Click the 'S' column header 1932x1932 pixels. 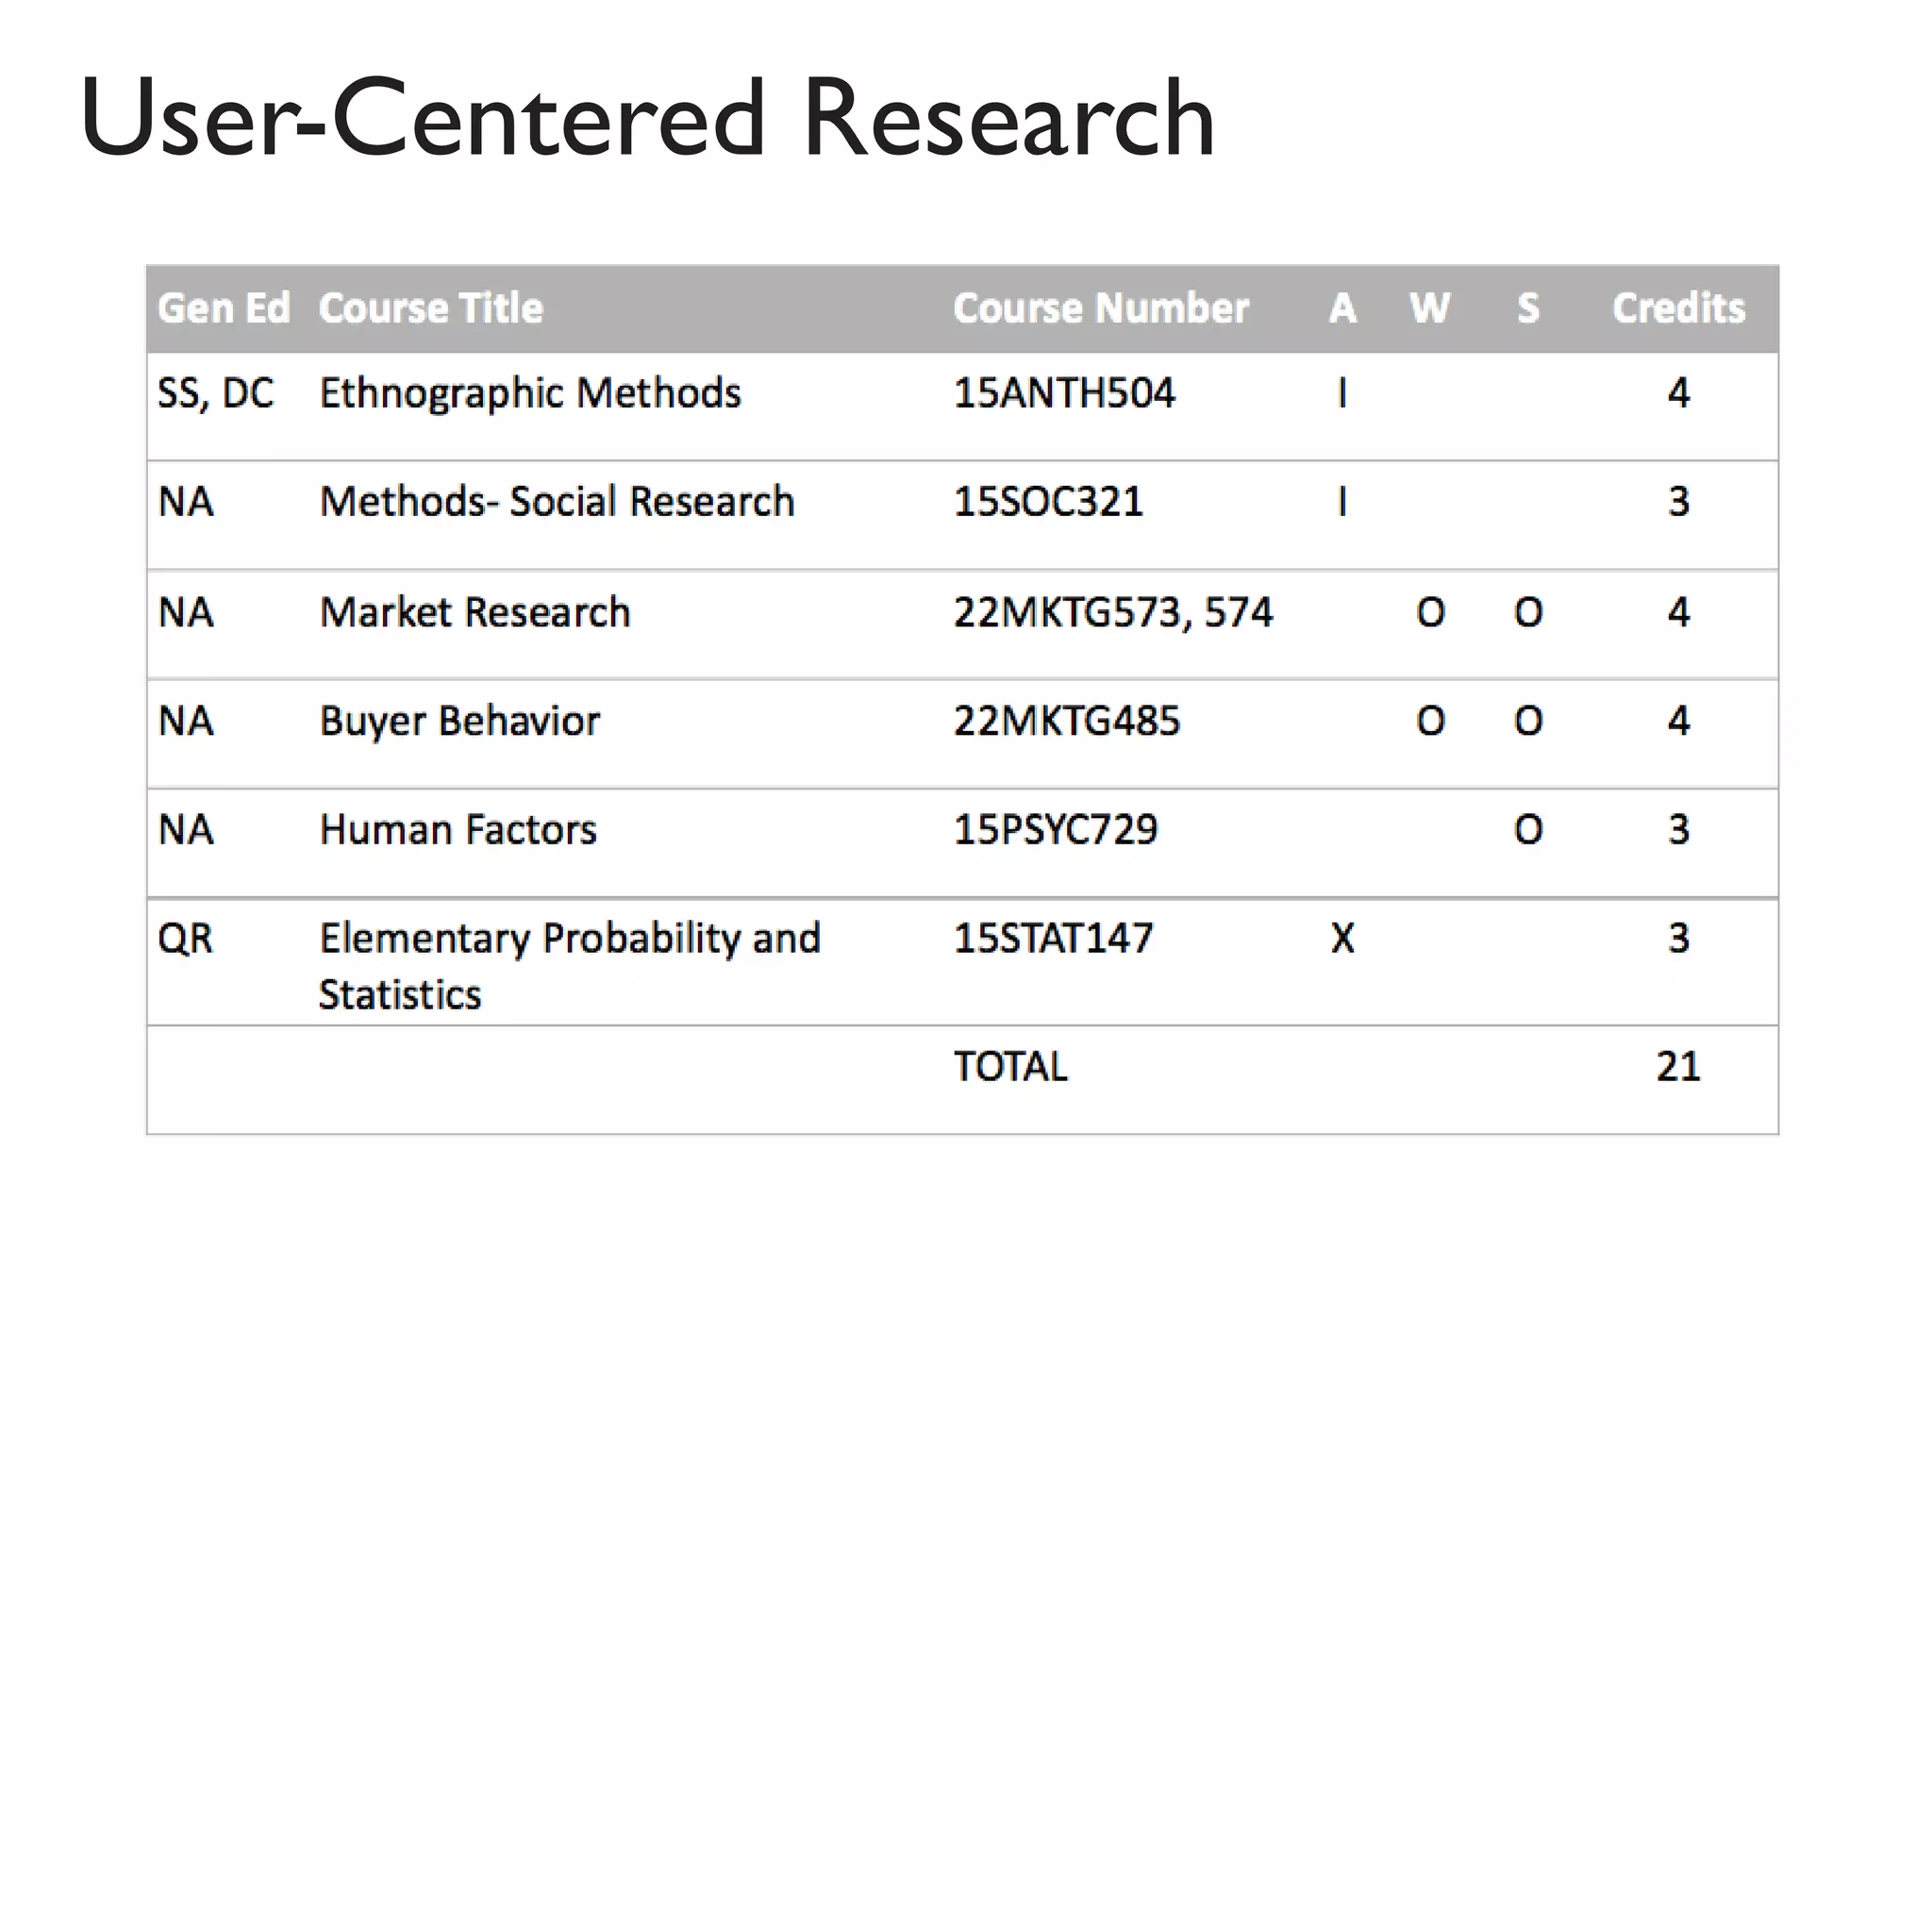(x=1528, y=308)
